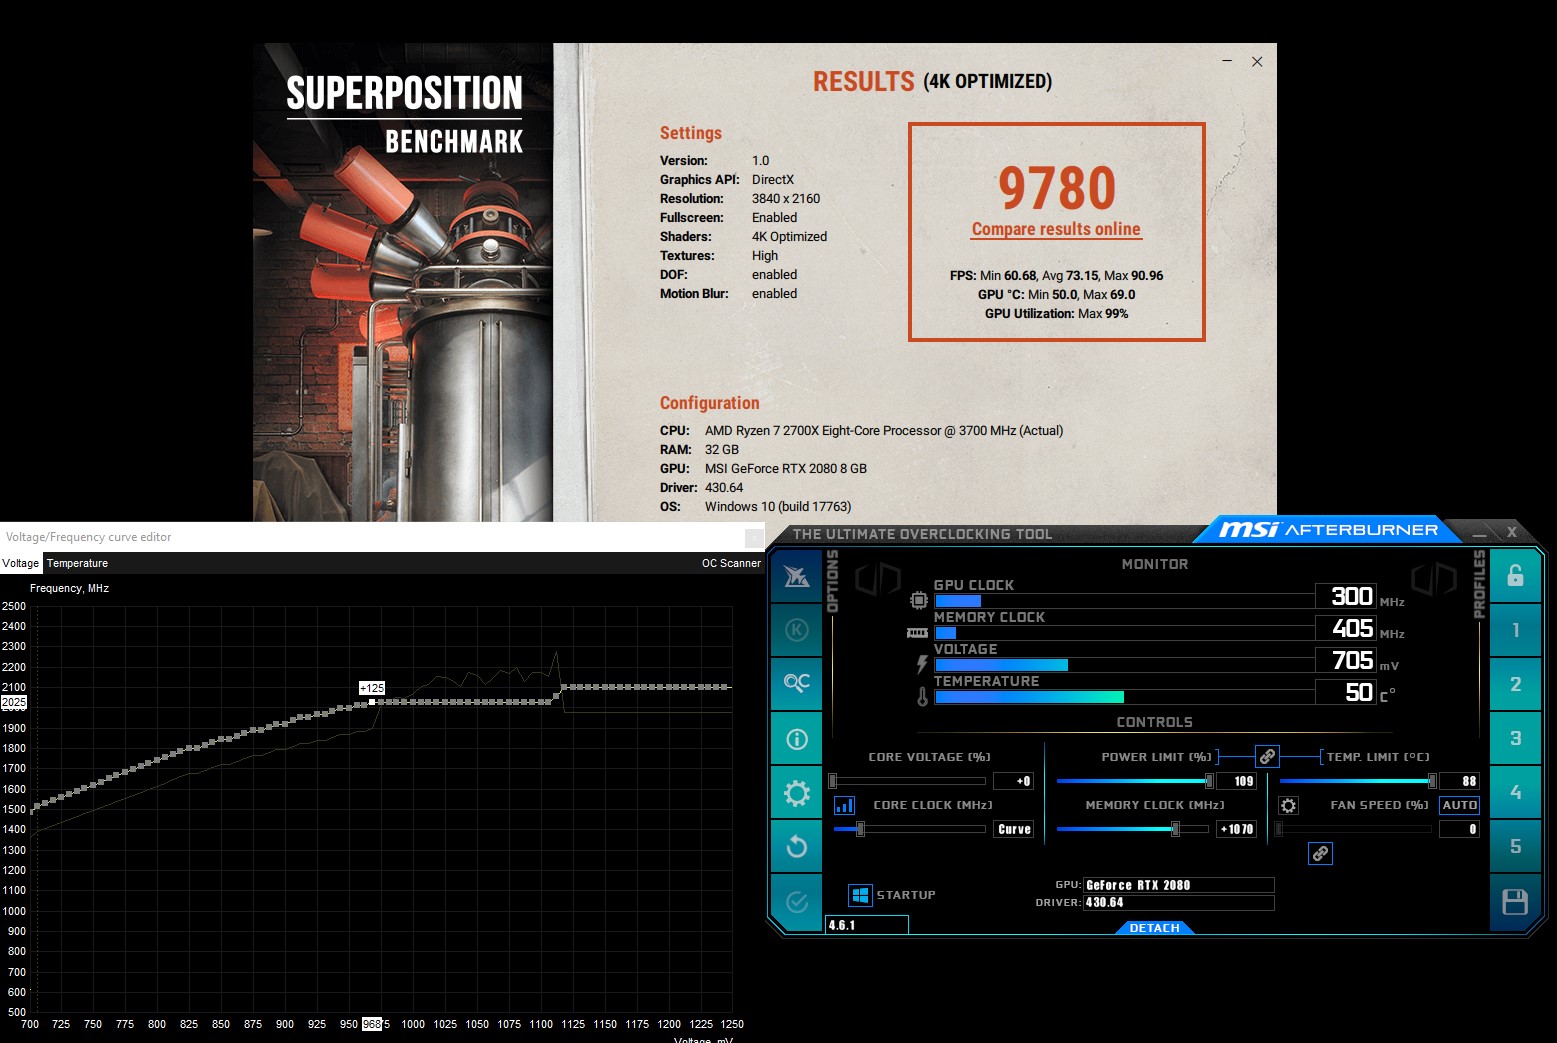The width and height of the screenshot is (1557, 1043).
Task: Adjust the Core Voltage slider handle
Action: point(833,781)
